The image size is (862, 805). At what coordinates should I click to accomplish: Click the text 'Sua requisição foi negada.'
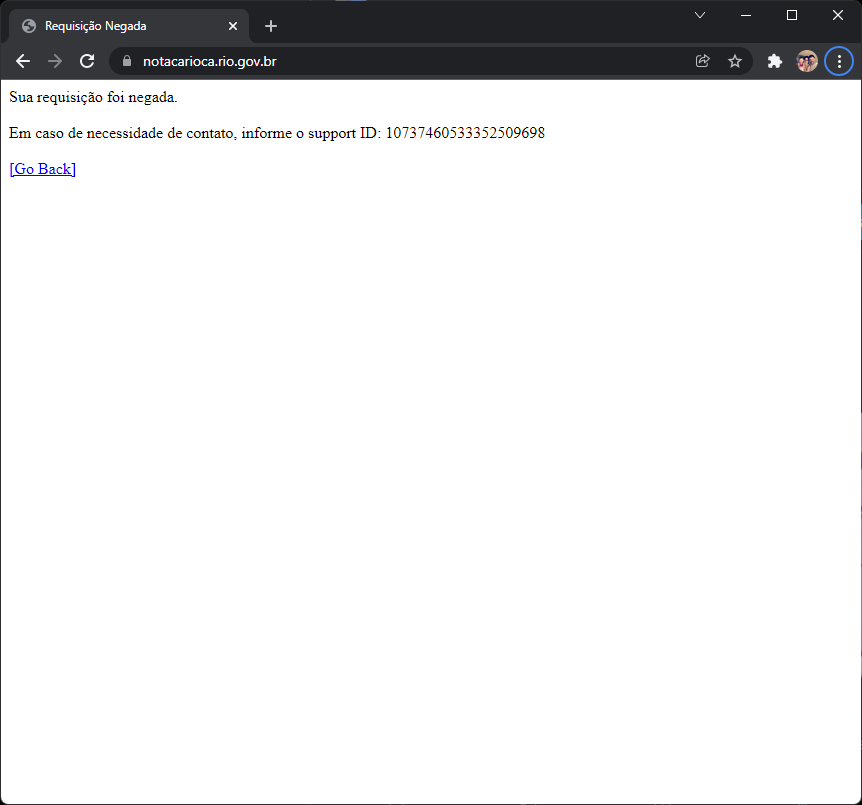point(93,97)
